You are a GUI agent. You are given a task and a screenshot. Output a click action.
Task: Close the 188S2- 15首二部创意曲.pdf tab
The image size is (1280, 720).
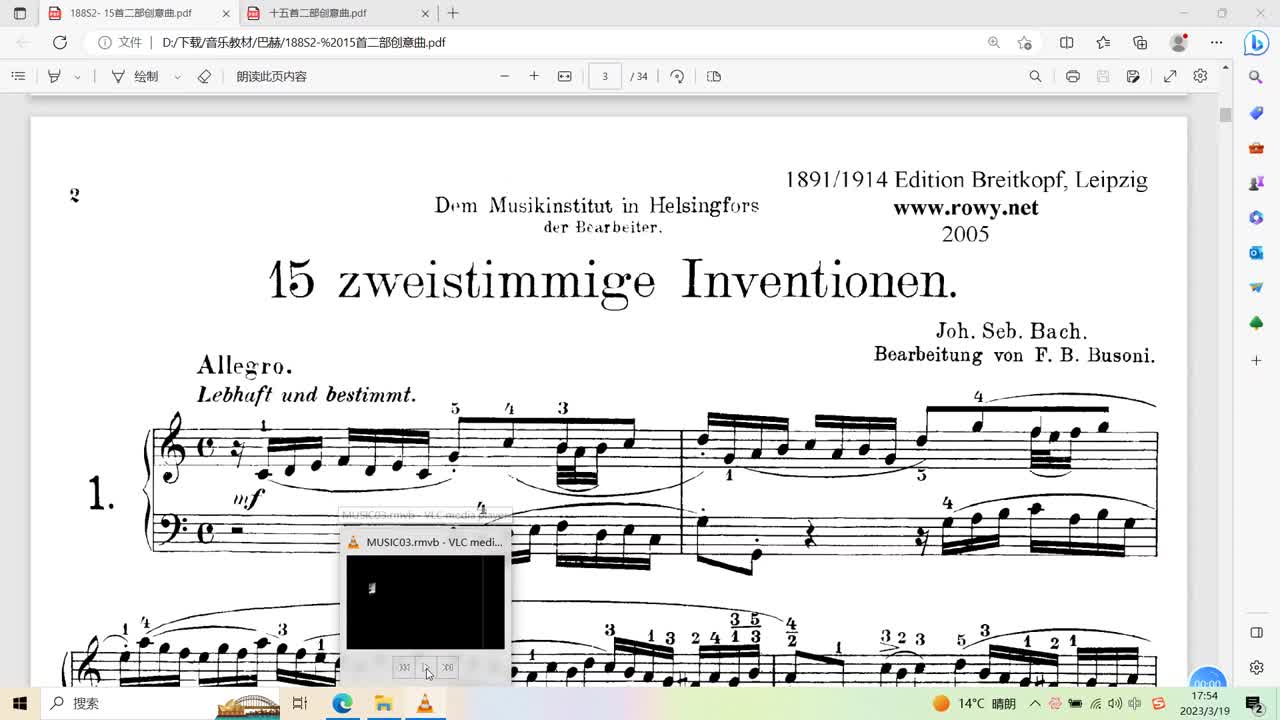coord(226,13)
